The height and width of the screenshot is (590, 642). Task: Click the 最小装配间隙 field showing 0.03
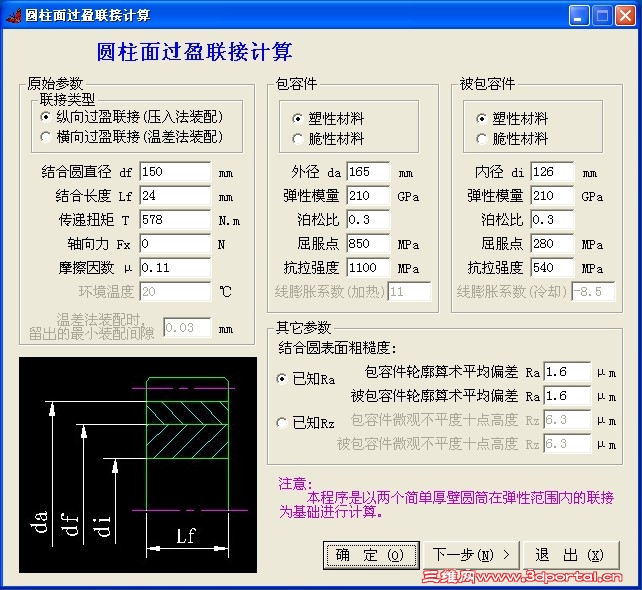point(187,328)
